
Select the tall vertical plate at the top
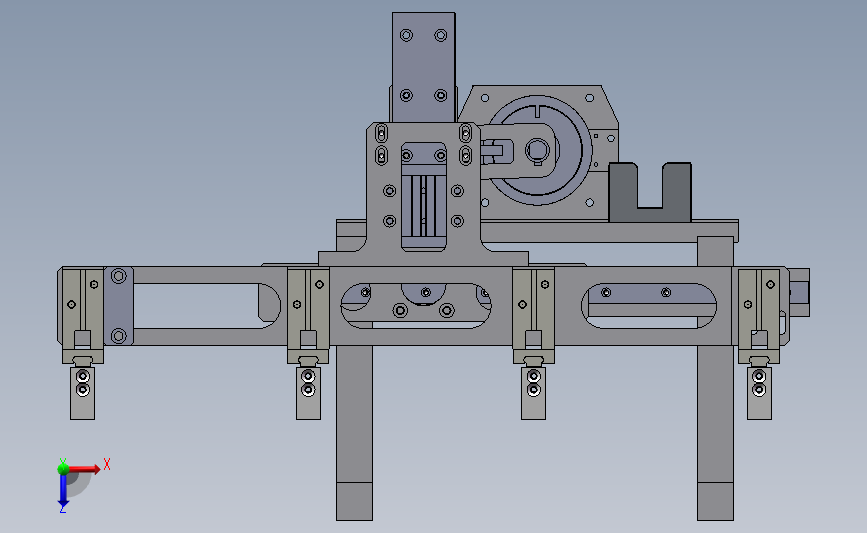coord(424,67)
